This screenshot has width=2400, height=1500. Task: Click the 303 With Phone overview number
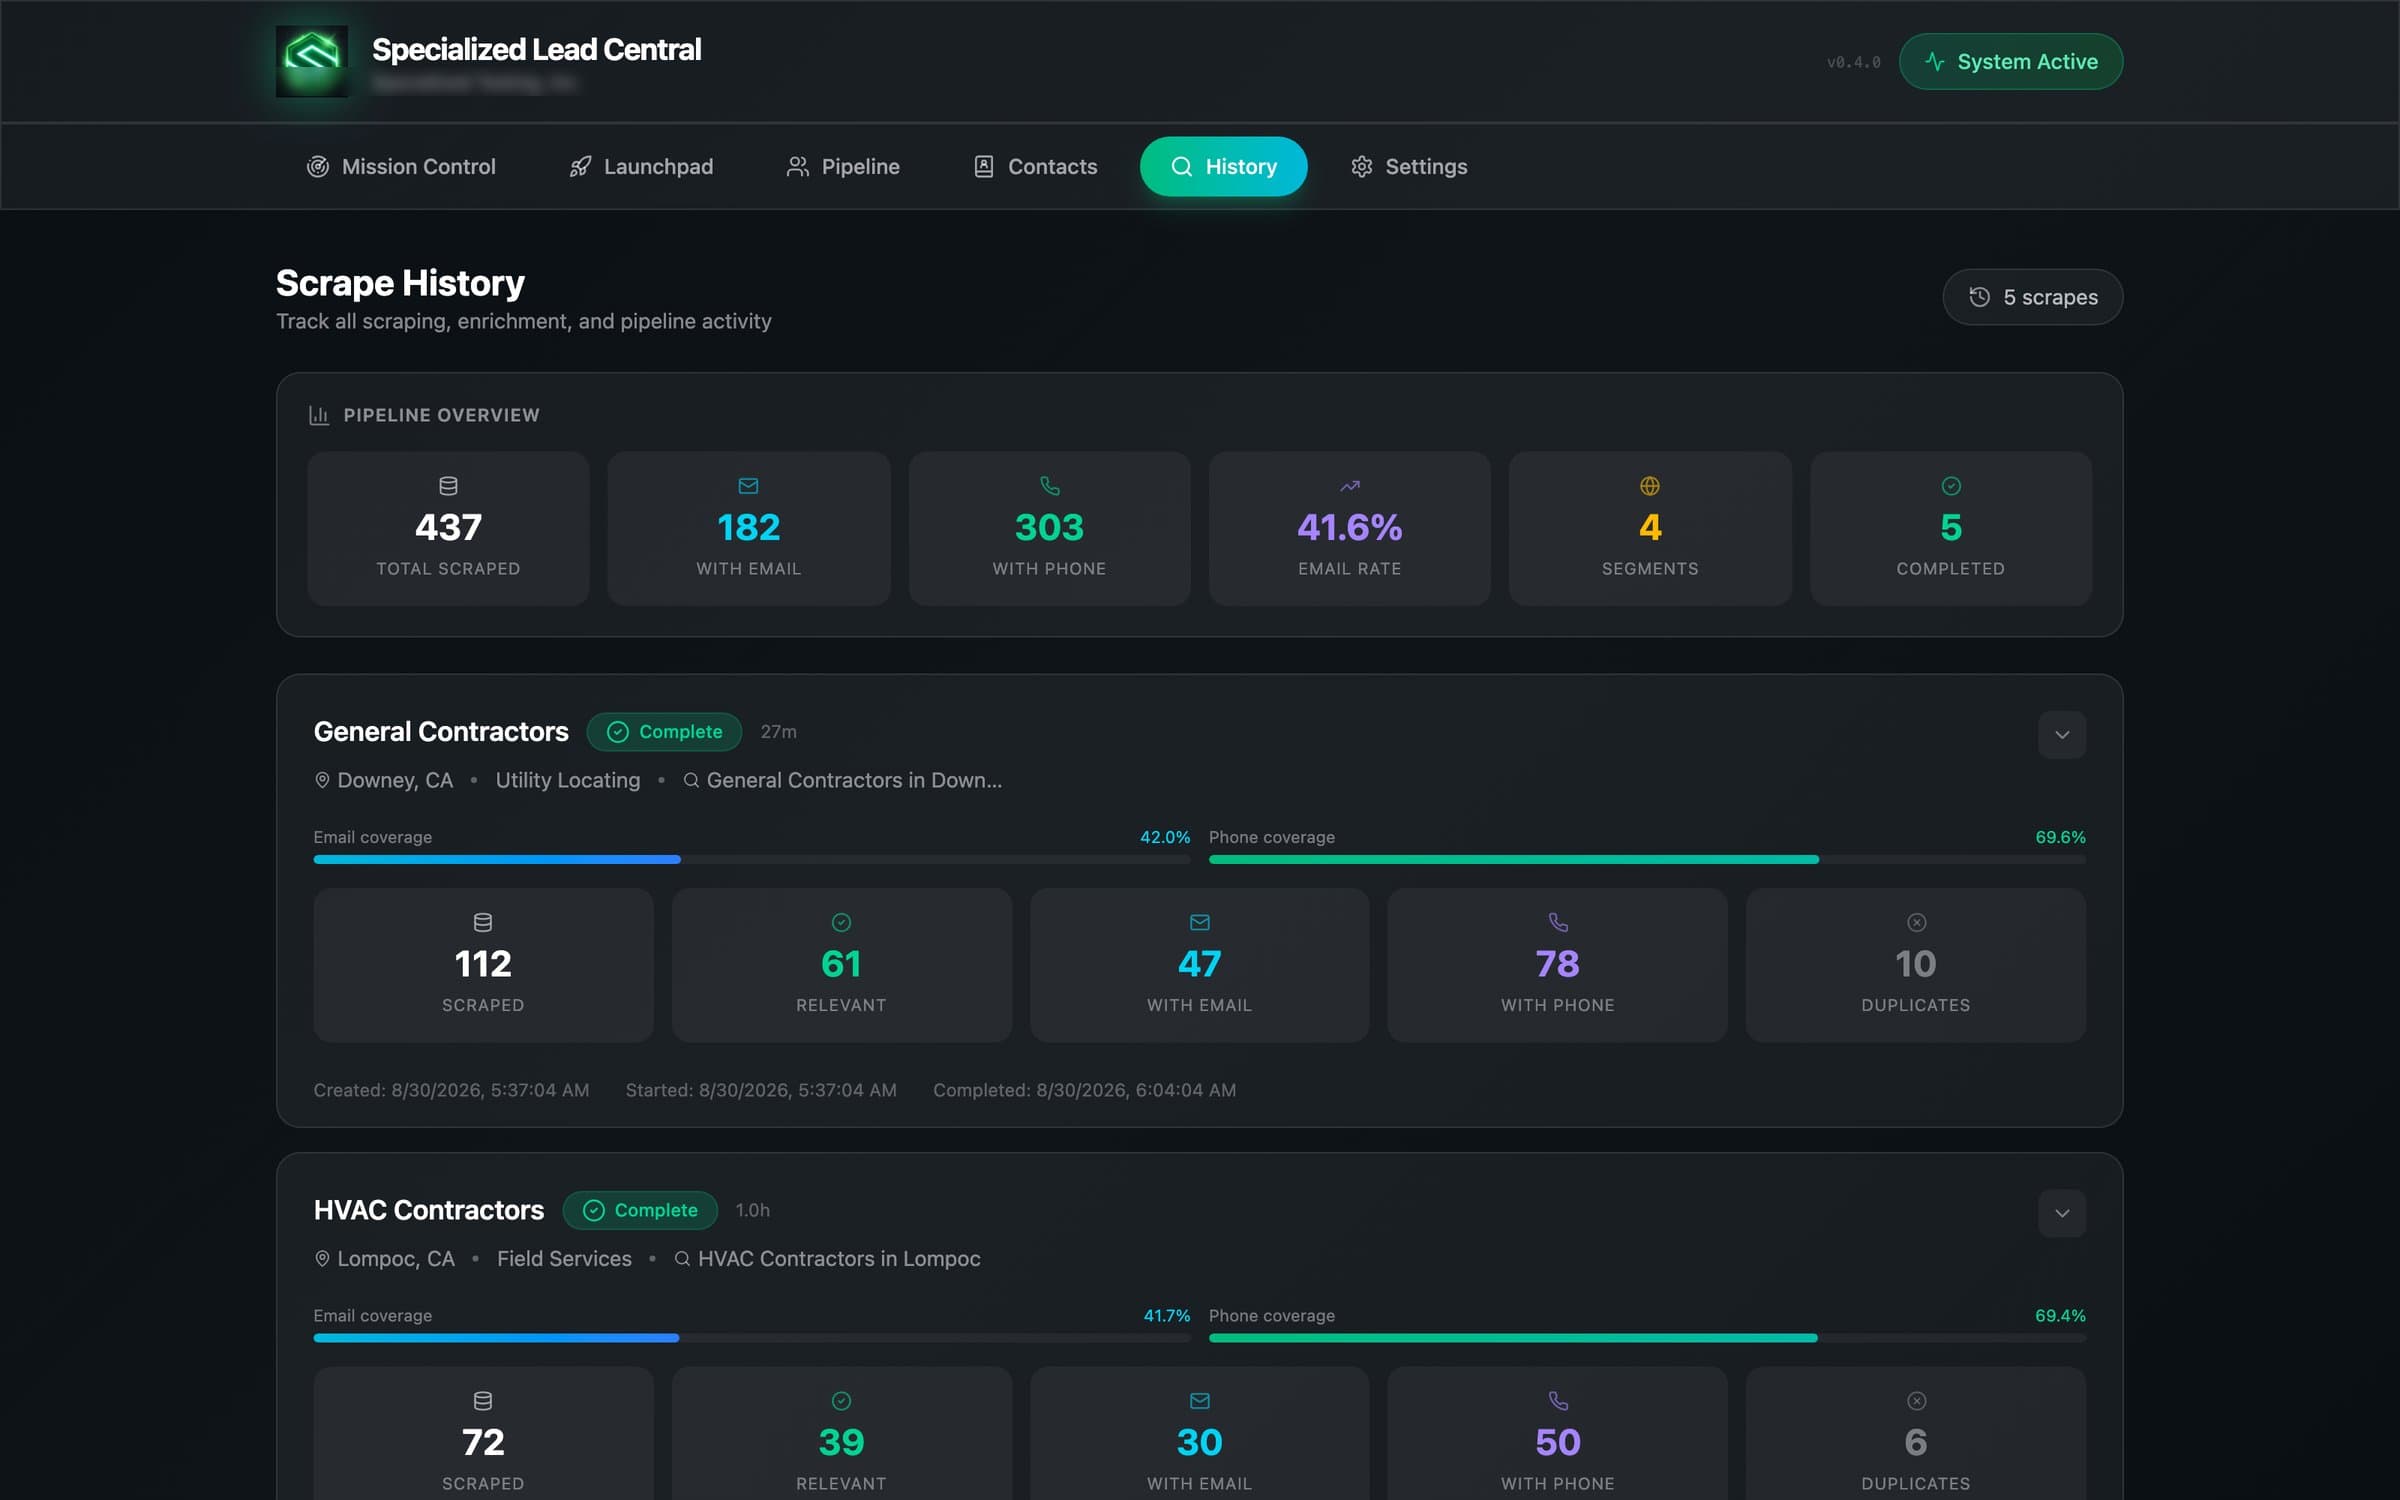coord(1049,528)
